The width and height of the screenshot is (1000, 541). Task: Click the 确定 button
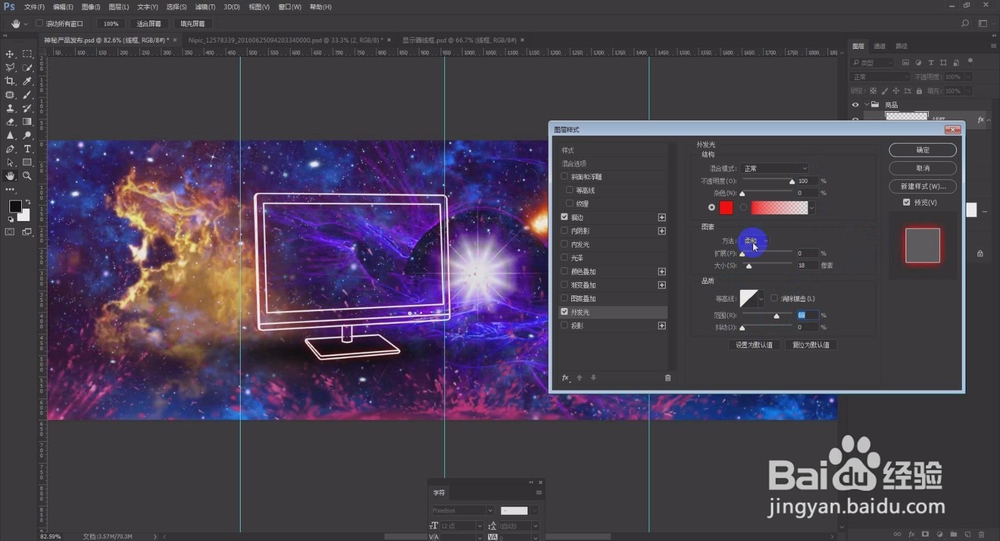click(922, 150)
